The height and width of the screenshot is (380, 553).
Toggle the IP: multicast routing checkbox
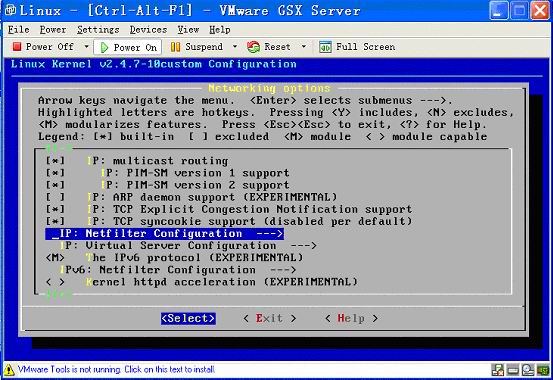point(55,161)
